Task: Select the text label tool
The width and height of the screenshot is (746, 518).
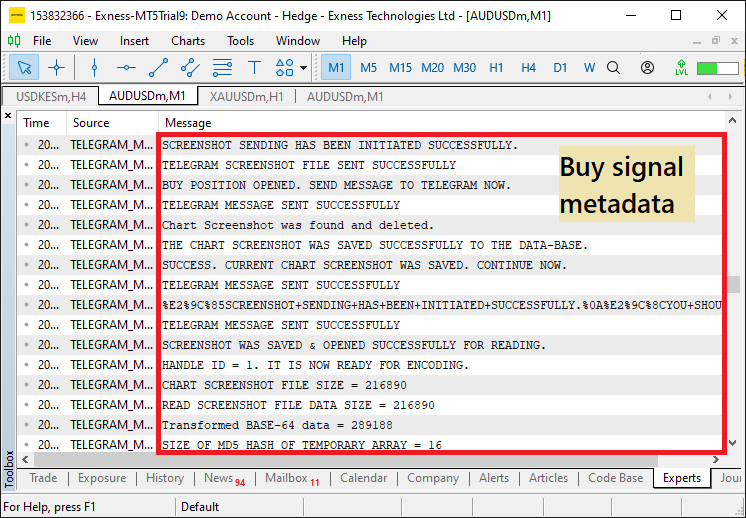Action: [255, 68]
